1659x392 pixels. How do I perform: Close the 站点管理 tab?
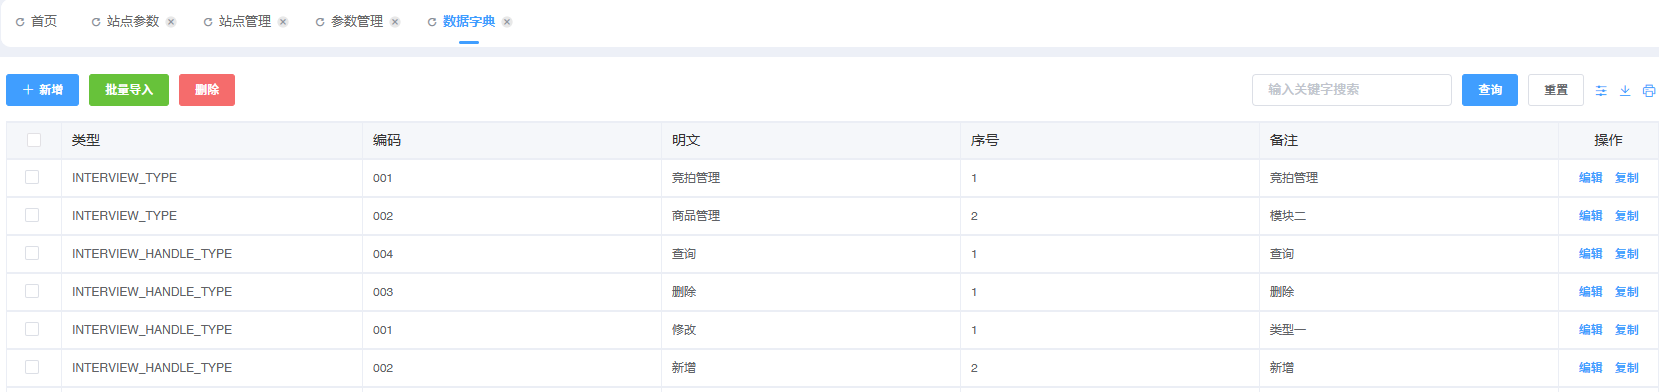(283, 22)
